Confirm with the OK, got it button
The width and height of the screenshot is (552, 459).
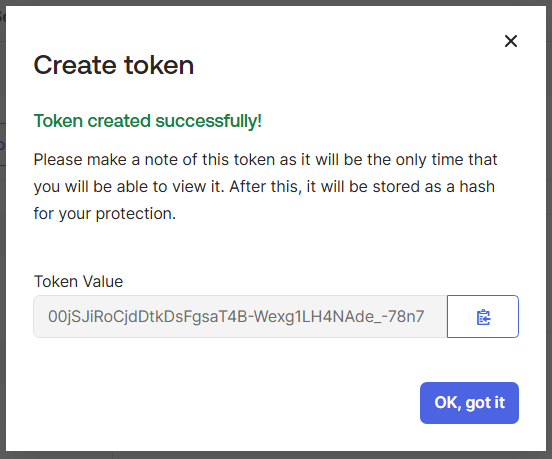(469, 403)
